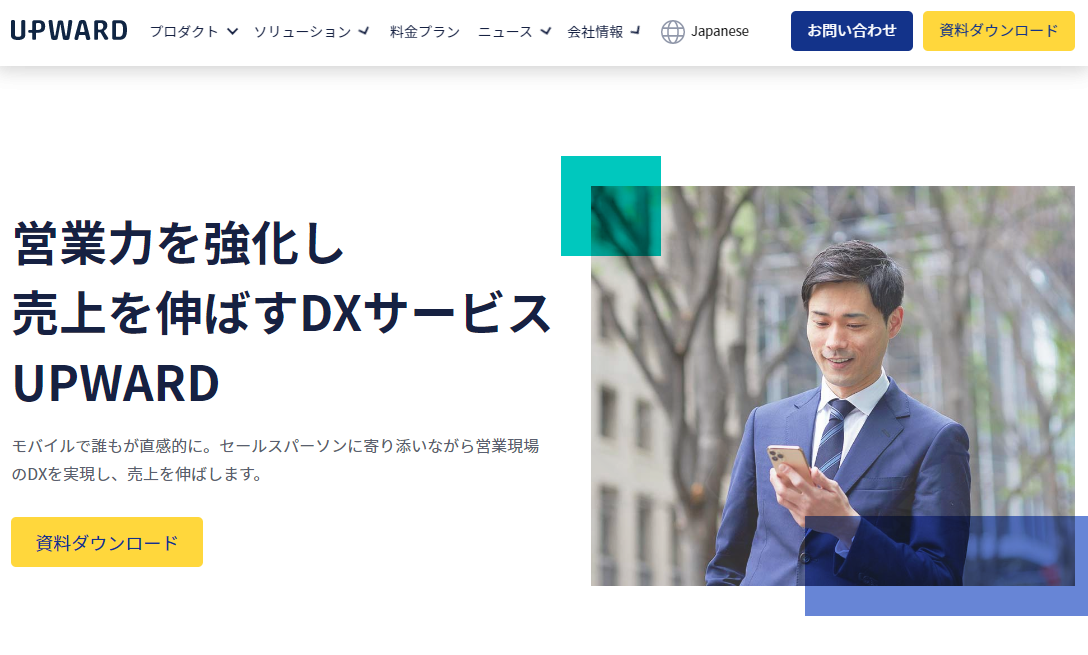The width and height of the screenshot is (1088, 655).
Task: Click the 営業力を強化し headline text
Action: [x=179, y=244]
